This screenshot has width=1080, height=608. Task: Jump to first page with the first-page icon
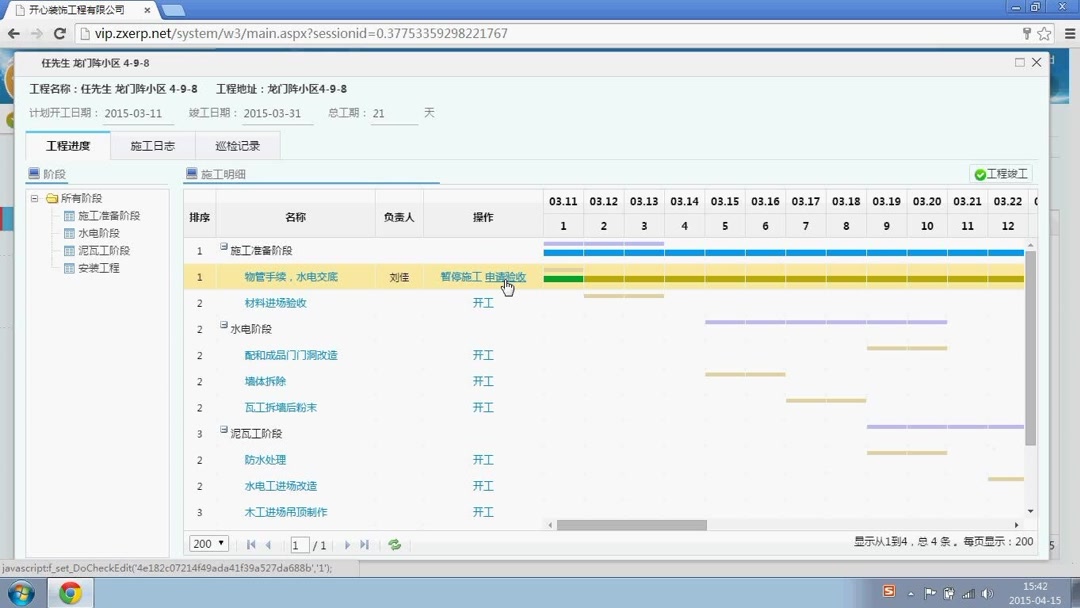[x=251, y=544]
